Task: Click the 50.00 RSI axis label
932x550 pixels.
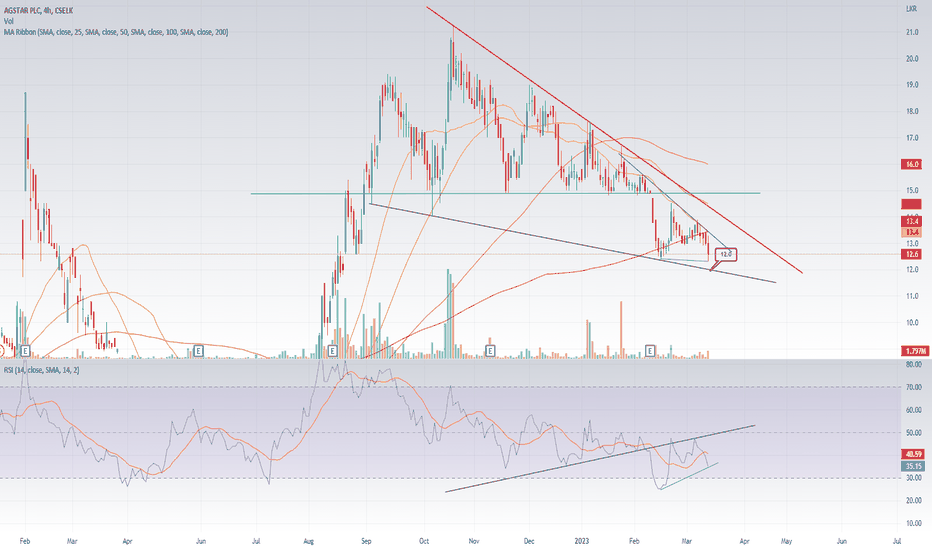Action: 914,433
